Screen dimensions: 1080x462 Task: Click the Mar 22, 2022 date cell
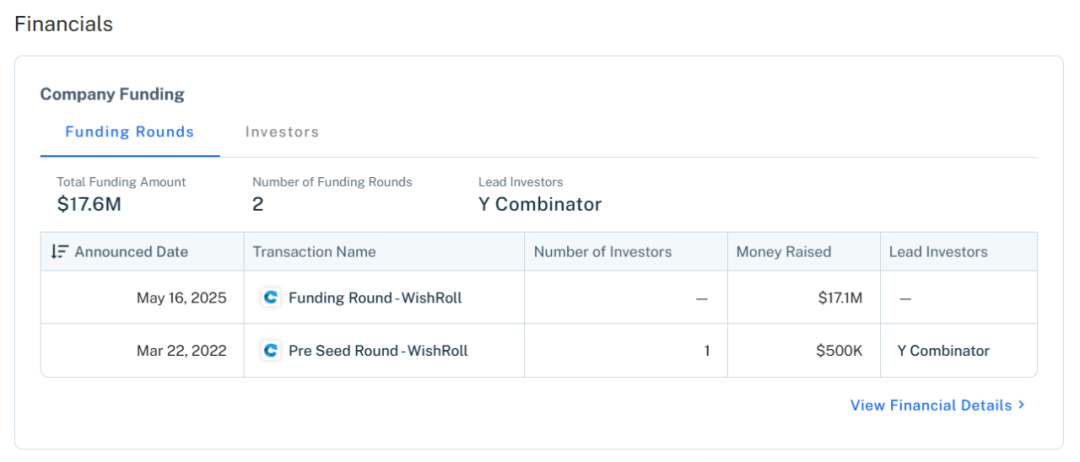[181, 351]
